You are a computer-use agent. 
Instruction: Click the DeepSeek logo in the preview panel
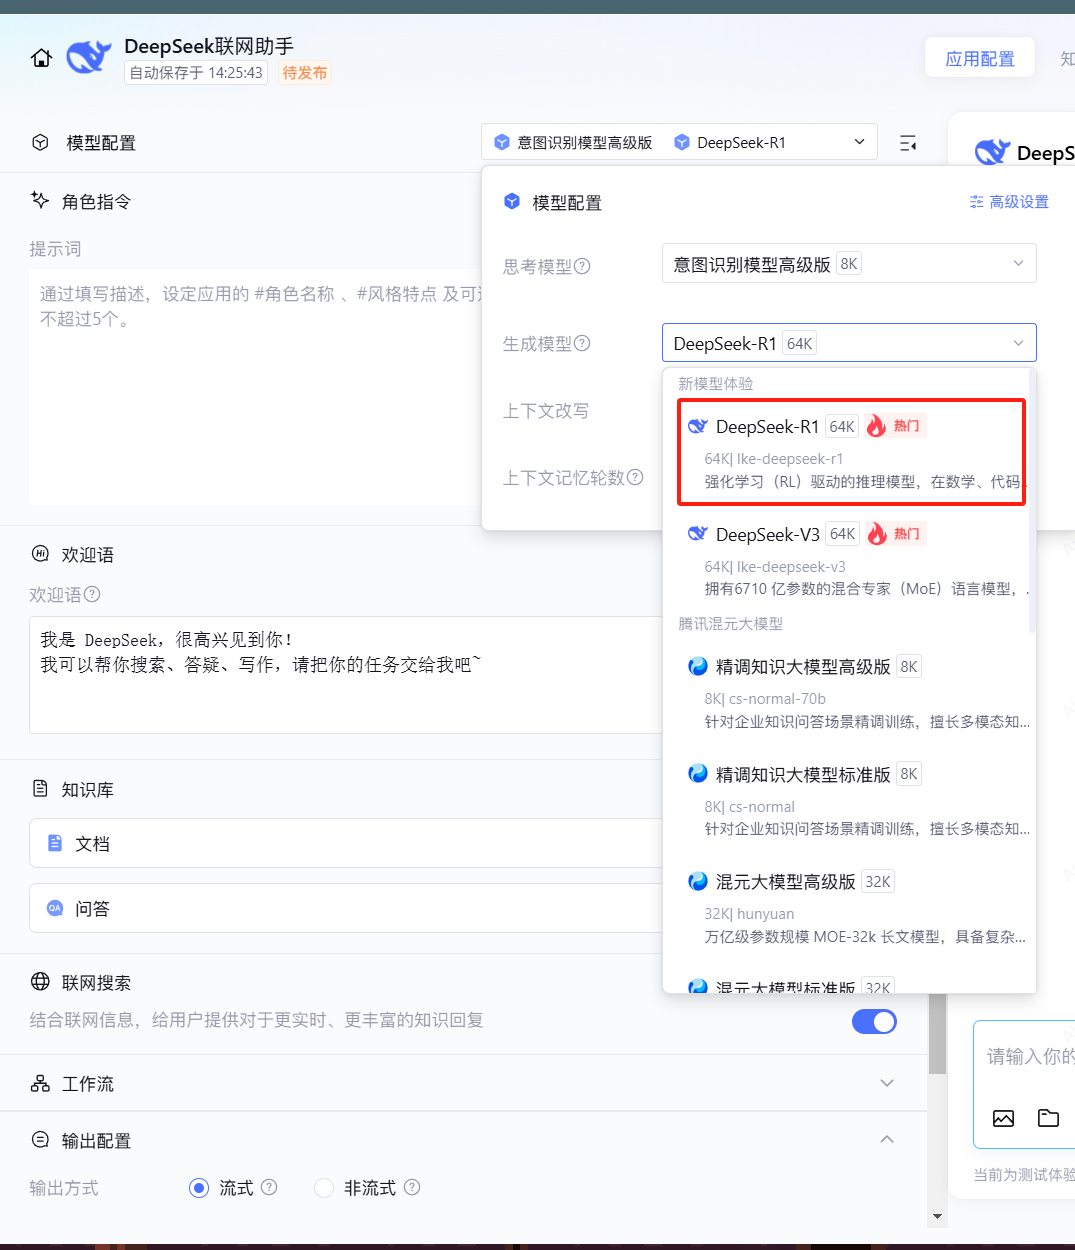(992, 152)
